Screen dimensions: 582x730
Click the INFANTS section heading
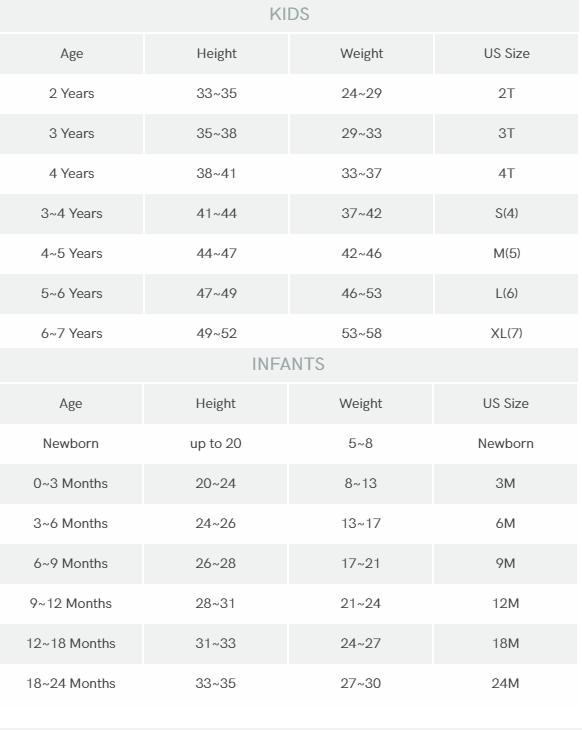(x=288, y=364)
